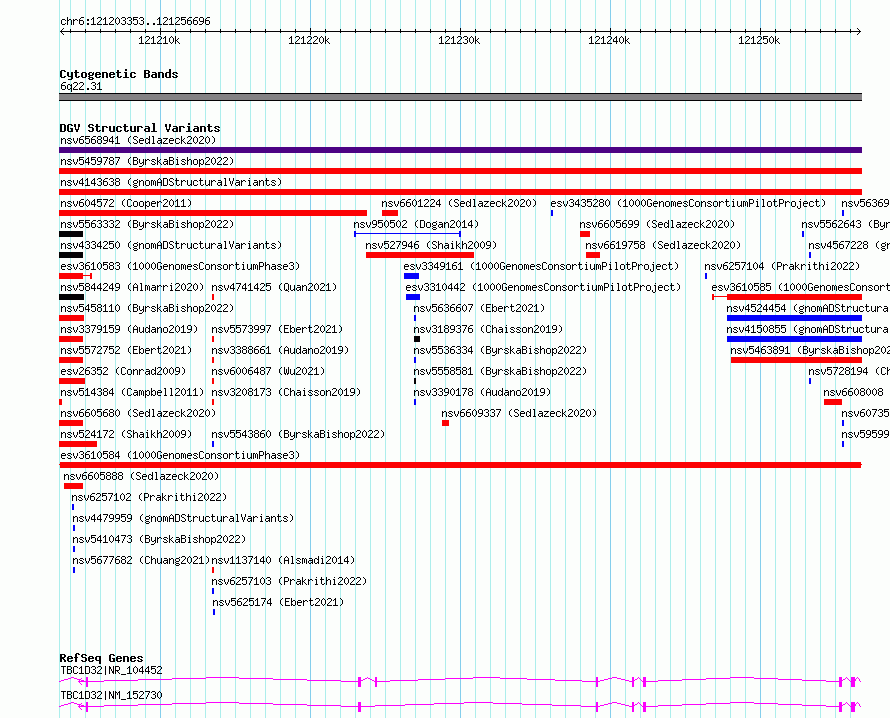Select nsv6257104 (Prakrithi2022) label
Viewport: 890px width, 718px height.
[x=782, y=266]
